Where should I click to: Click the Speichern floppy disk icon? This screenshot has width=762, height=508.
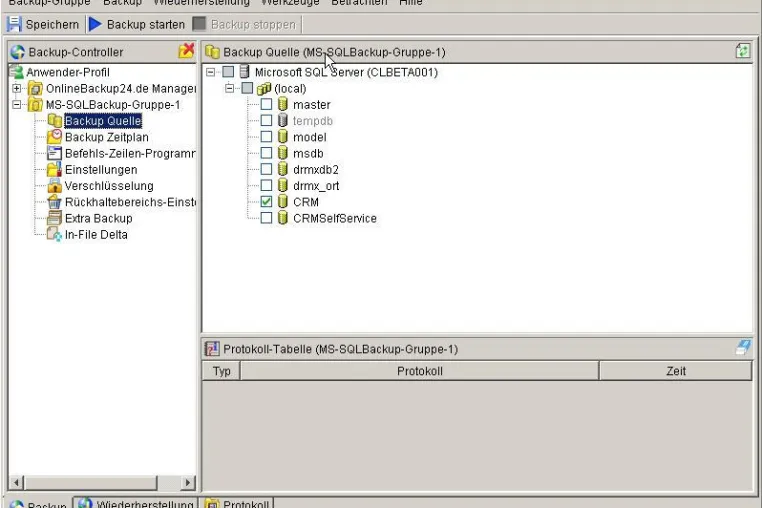(x=14, y=24)
